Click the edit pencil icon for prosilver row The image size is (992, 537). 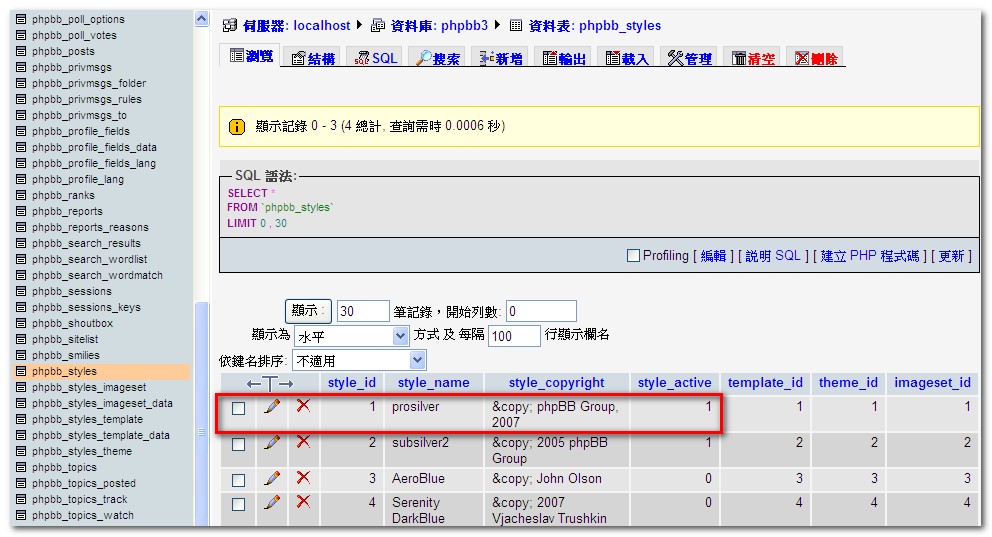tap(272, 406)
